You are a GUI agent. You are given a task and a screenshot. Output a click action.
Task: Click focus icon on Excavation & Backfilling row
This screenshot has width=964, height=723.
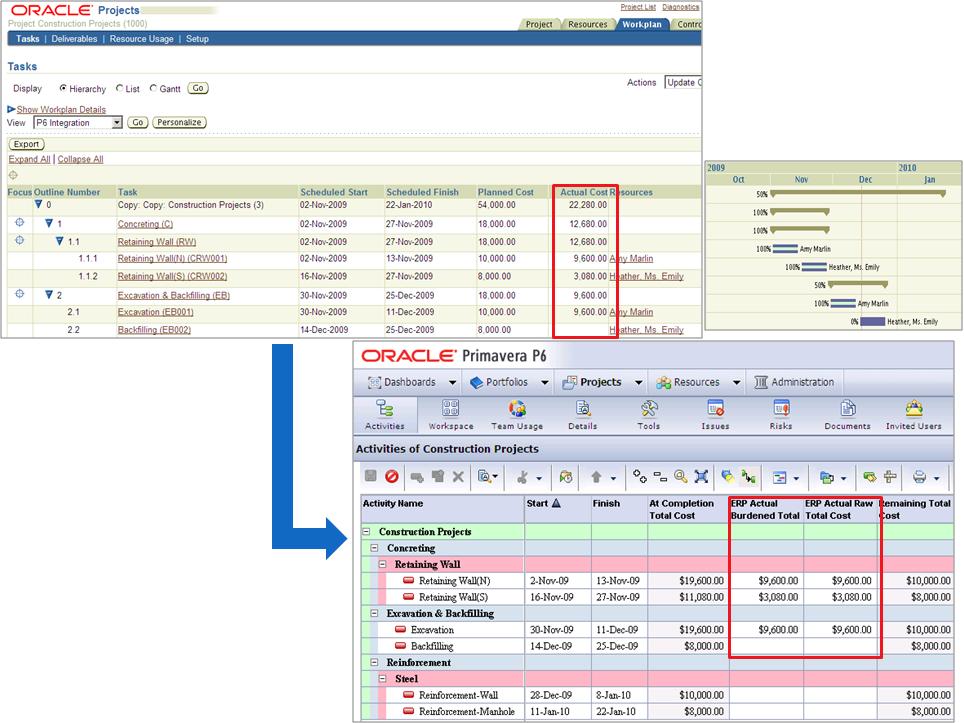[x=20, y=294]
